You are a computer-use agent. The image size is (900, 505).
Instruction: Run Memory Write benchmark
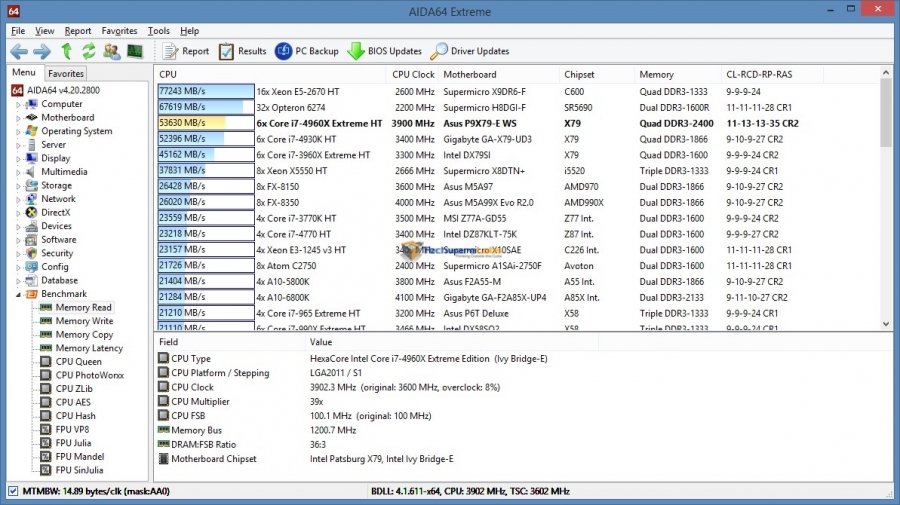84,321
